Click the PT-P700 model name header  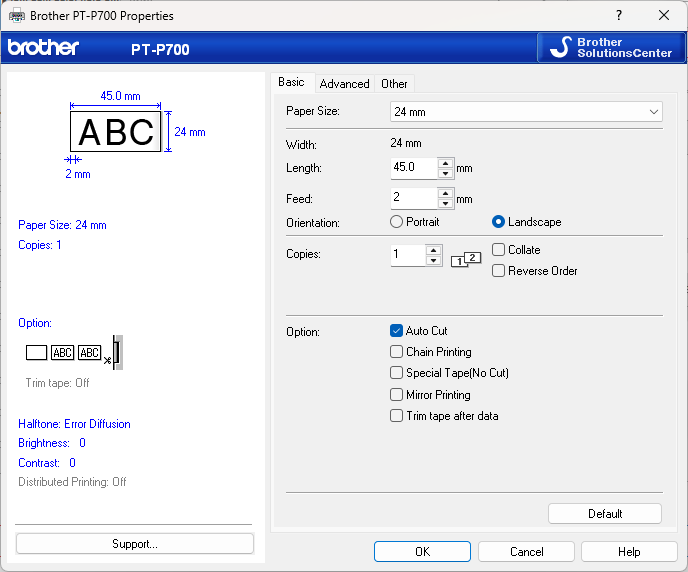click(x=160, y=50)
